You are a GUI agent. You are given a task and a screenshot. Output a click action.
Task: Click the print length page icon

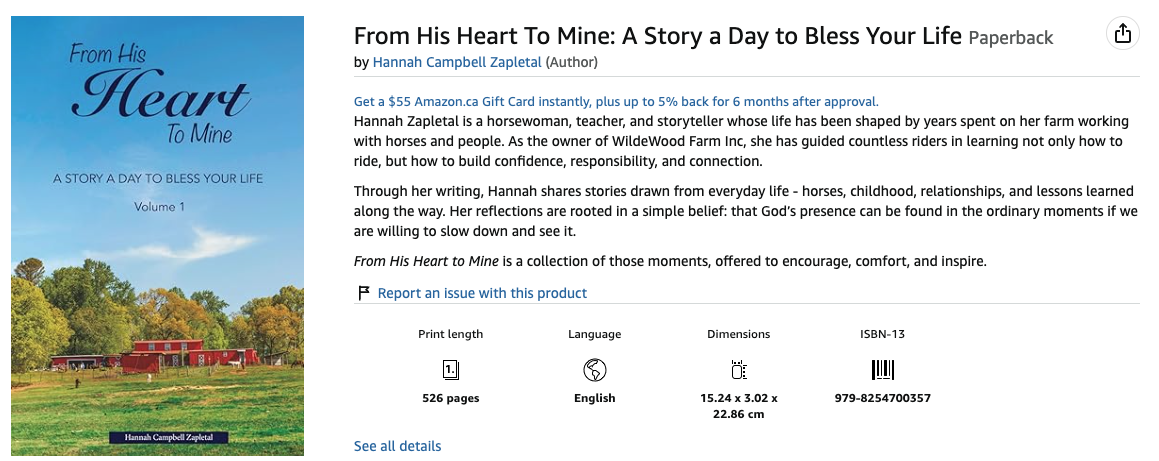[450, 370]
